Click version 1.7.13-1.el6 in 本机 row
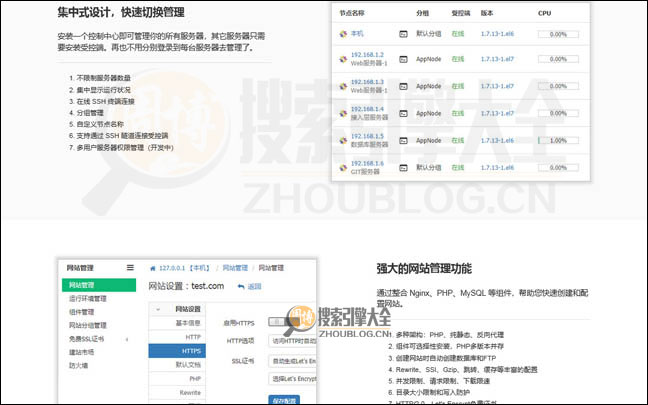The height and width of the screenshot is (405, 648). [x=497, y=34]
